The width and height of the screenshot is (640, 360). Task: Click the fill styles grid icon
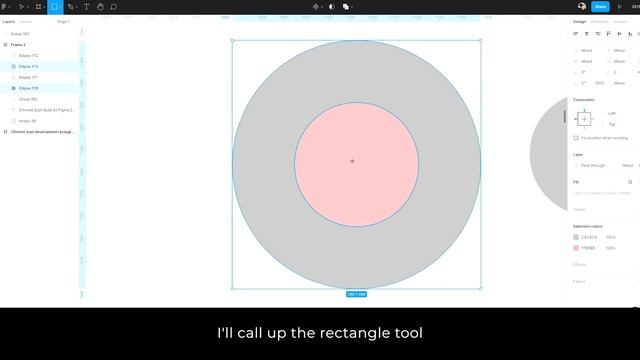(x=630, y=182)
